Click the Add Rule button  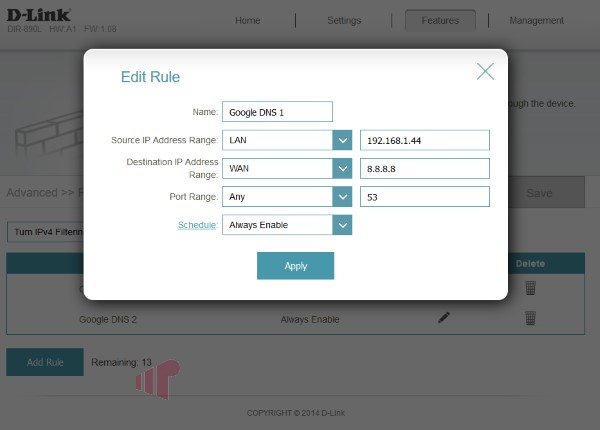45,362
